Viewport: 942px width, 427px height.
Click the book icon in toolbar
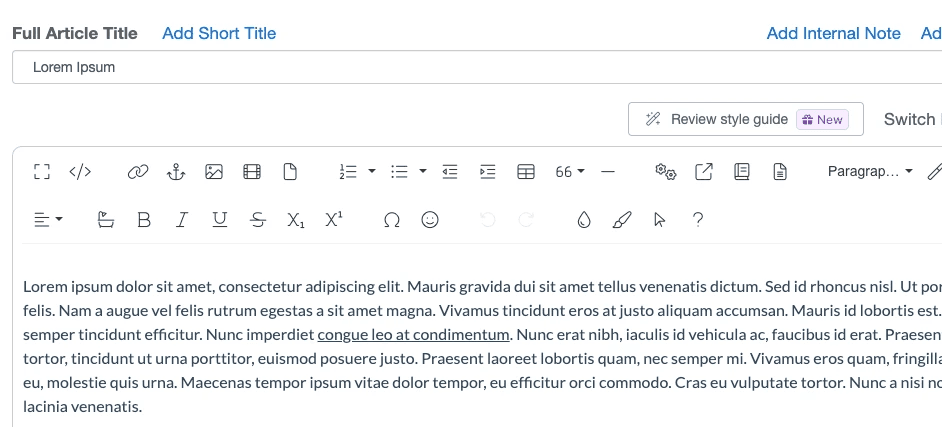point(742,172)
